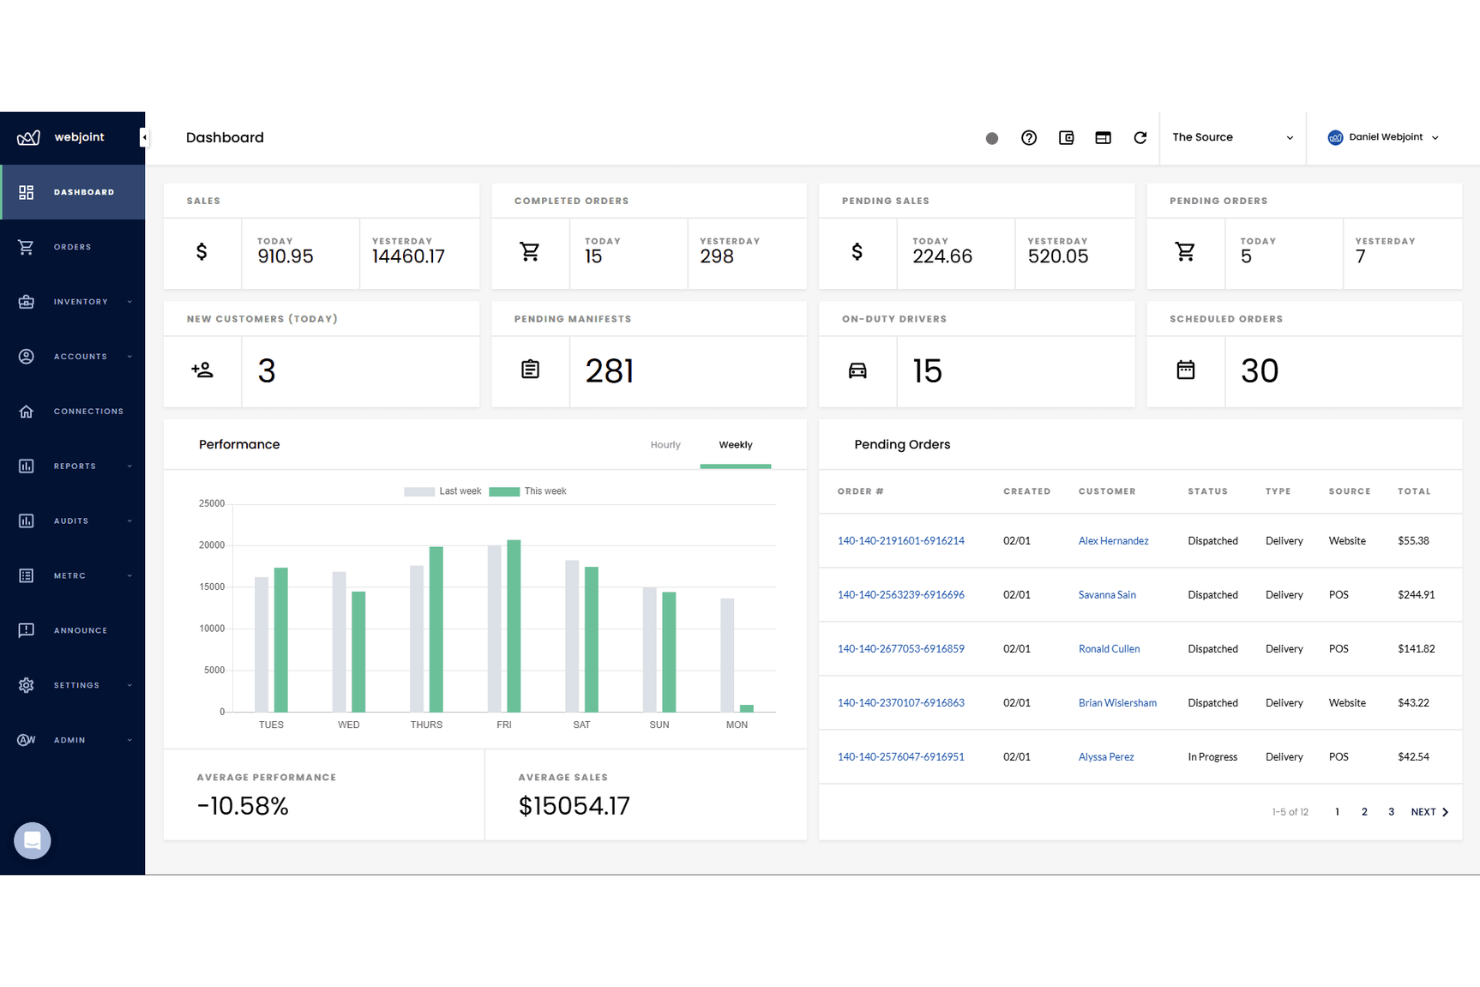The image size is (1480, 987).
Task: Click the Reports sidebar icon
Action: point(26,466)
